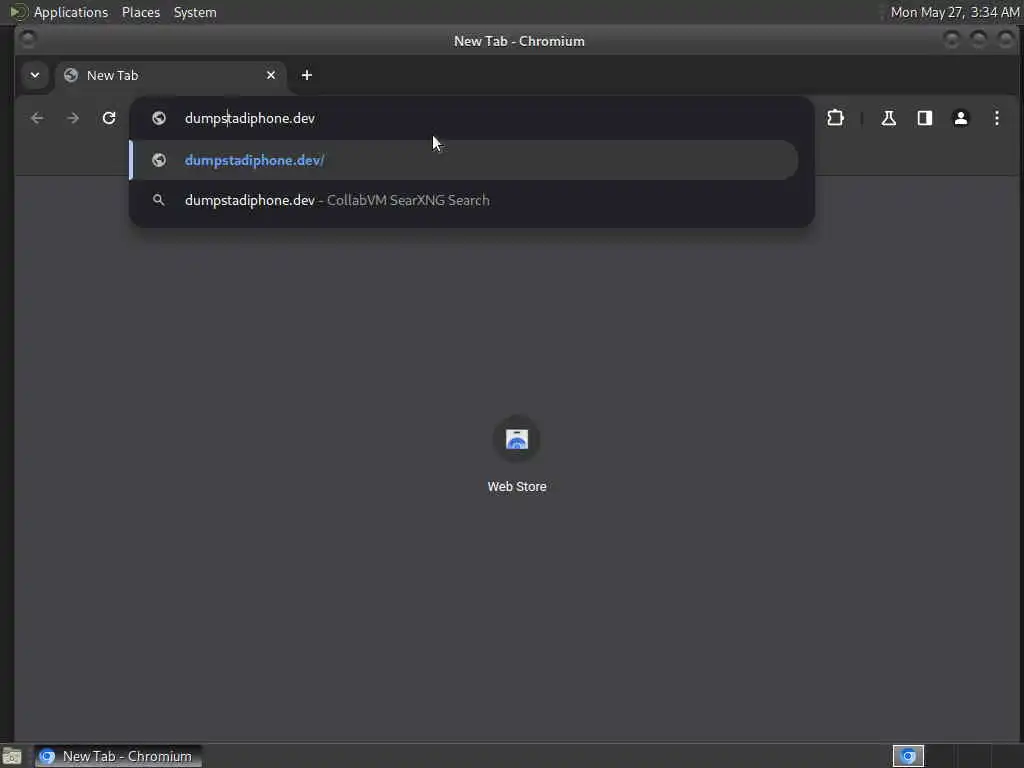1024x768 pixels.
Task: Open a new tab with plus button
Action: pos(306,75)
